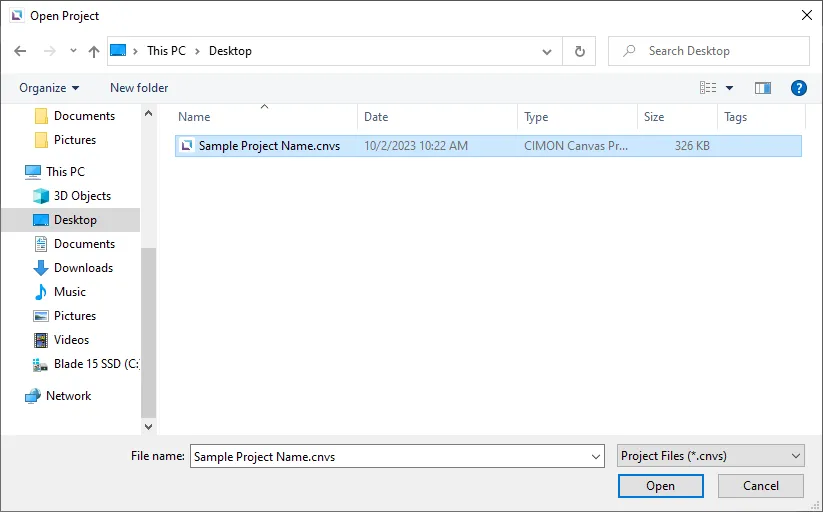Click the Open button
The height and width of the screenshot is (512, 823).
click(660, 486)
